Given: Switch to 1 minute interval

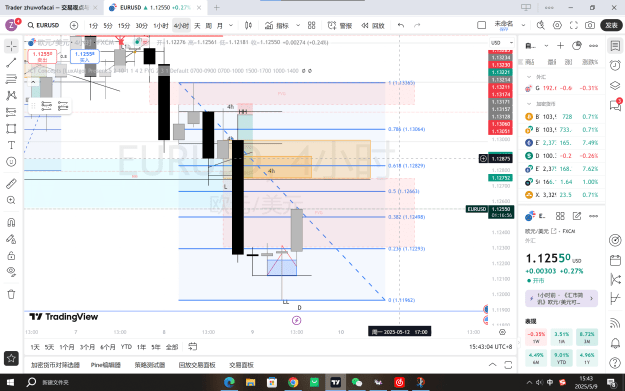Looking at the screenshot, I should click(x=93, y=26).
